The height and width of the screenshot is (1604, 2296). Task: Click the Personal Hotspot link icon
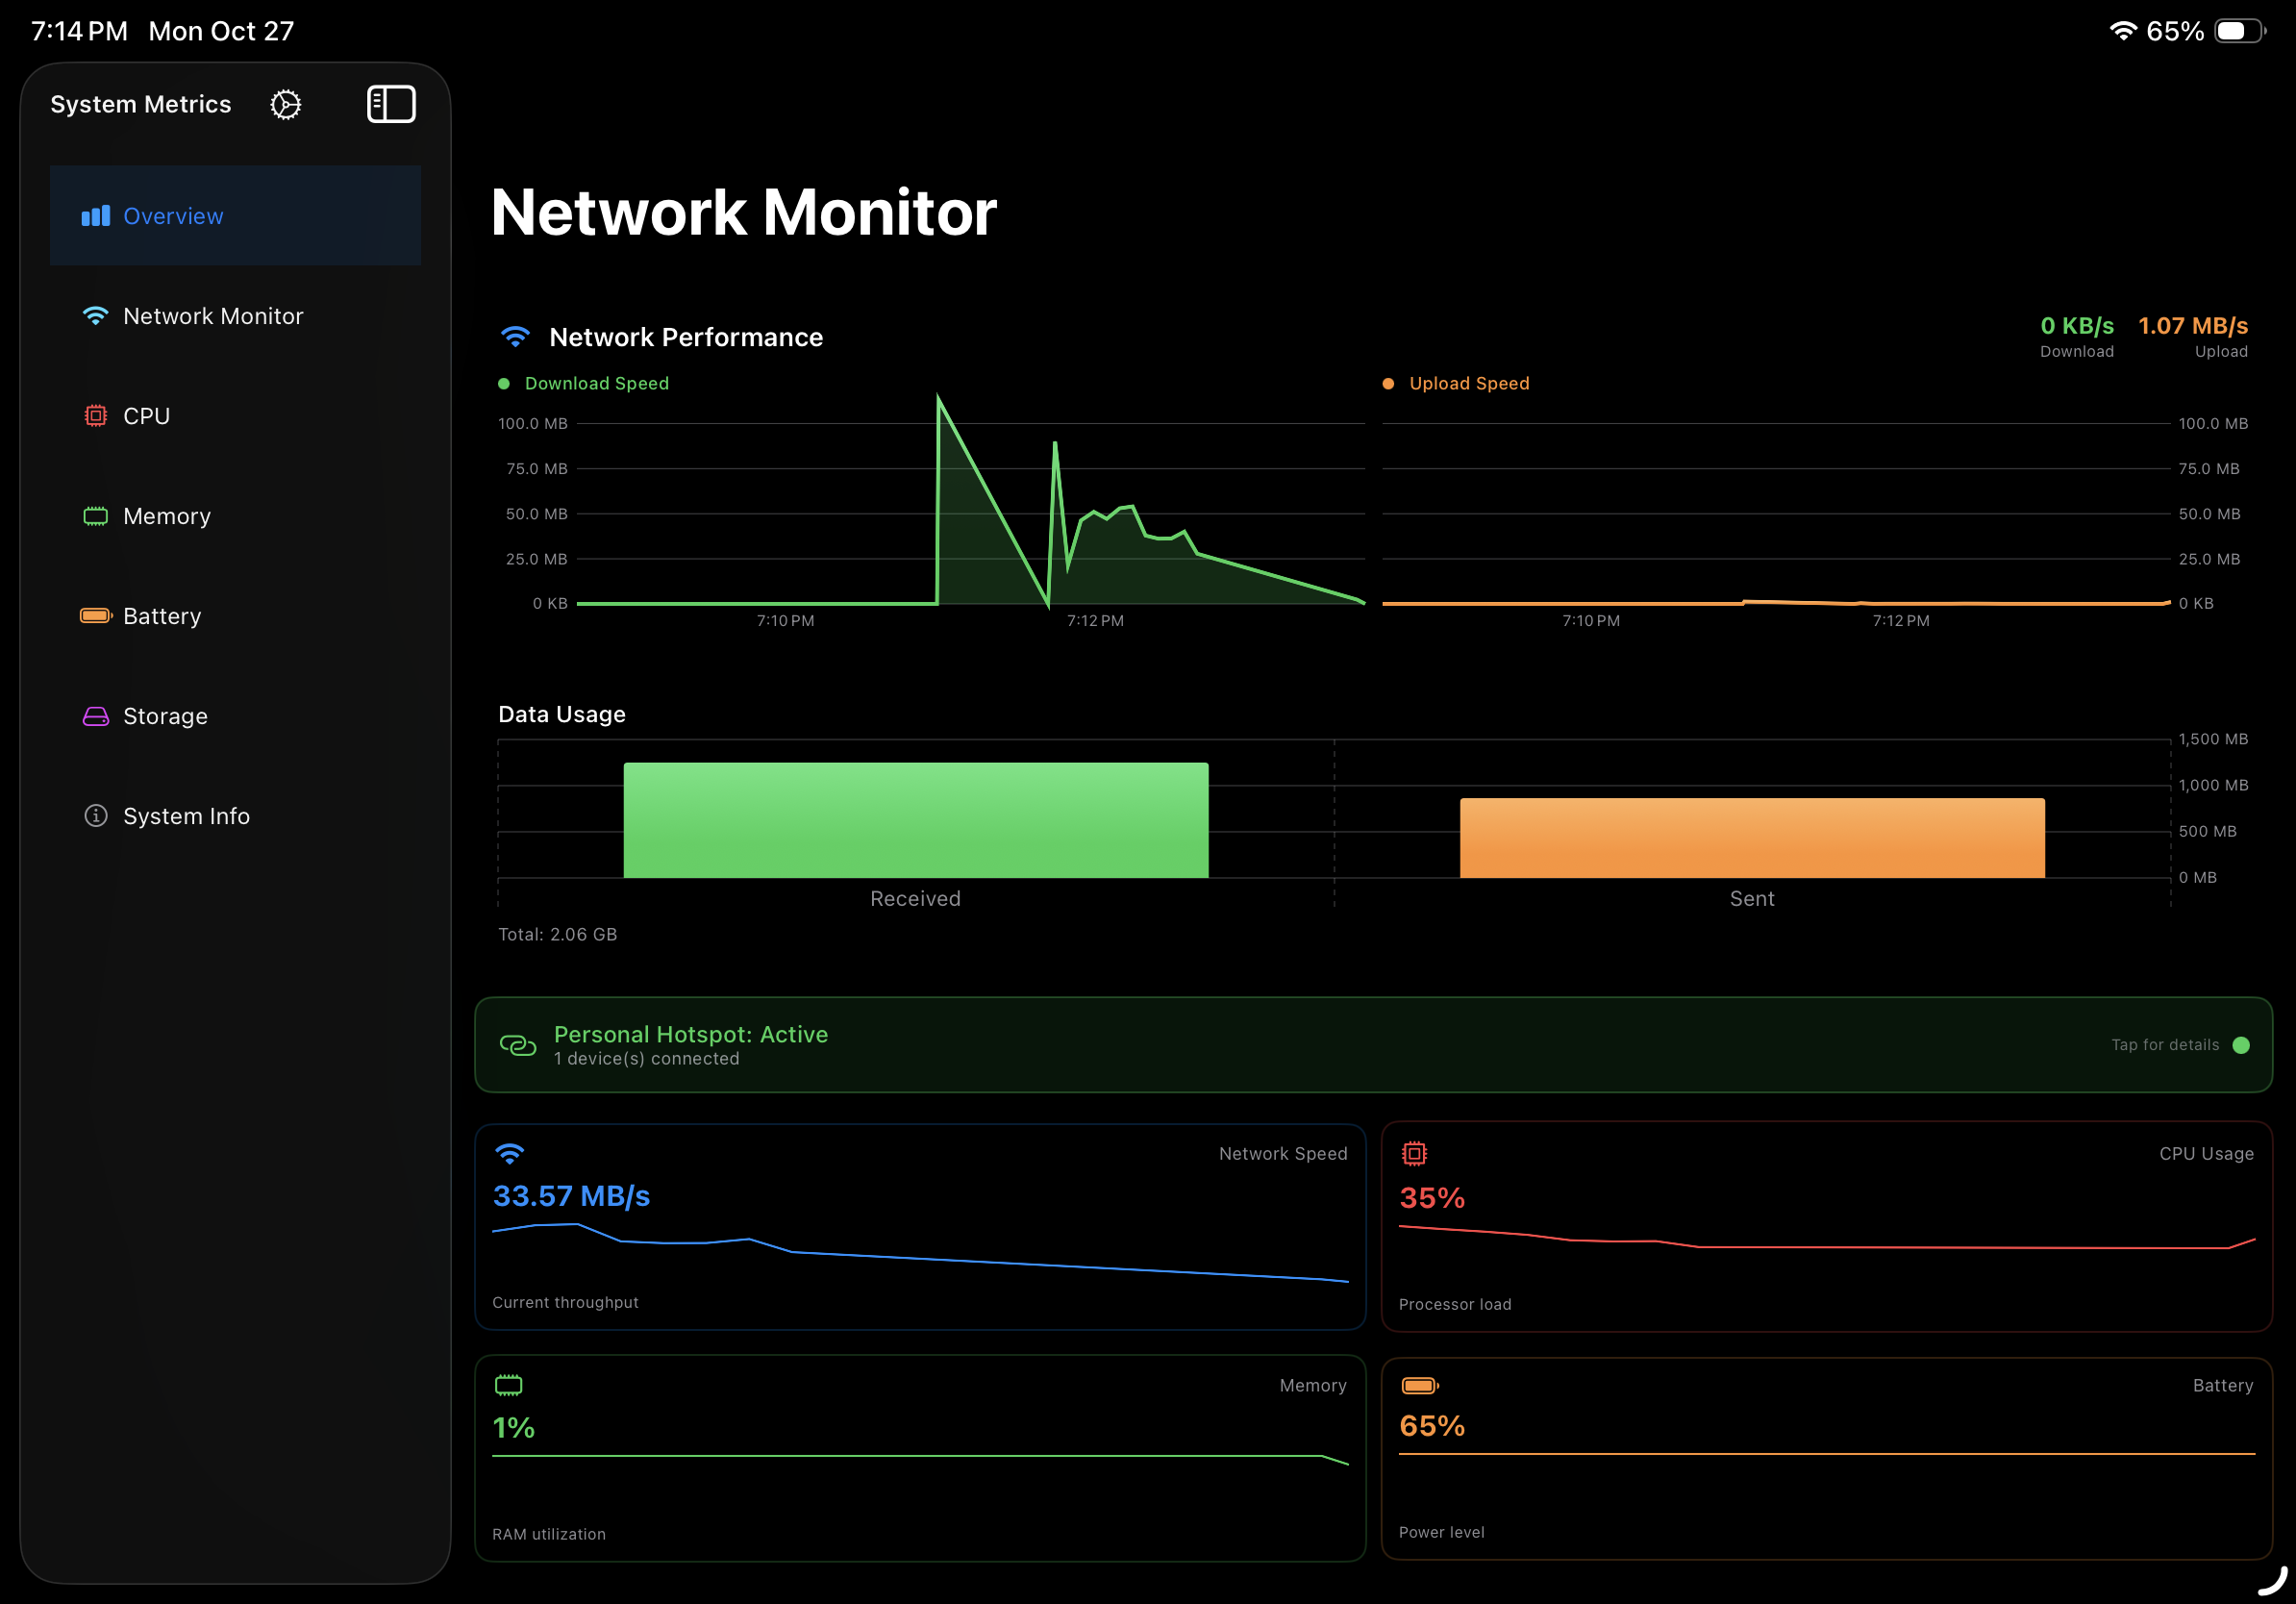pyautogui.click(x=518, y=1045)
